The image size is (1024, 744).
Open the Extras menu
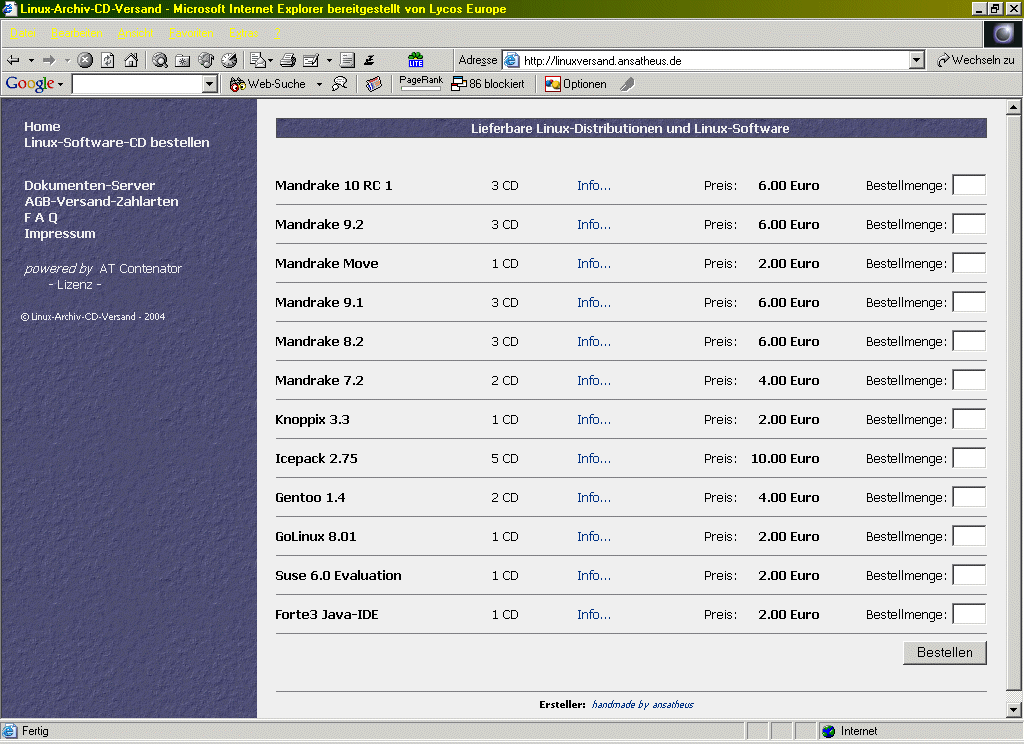[x=244, y=33]
